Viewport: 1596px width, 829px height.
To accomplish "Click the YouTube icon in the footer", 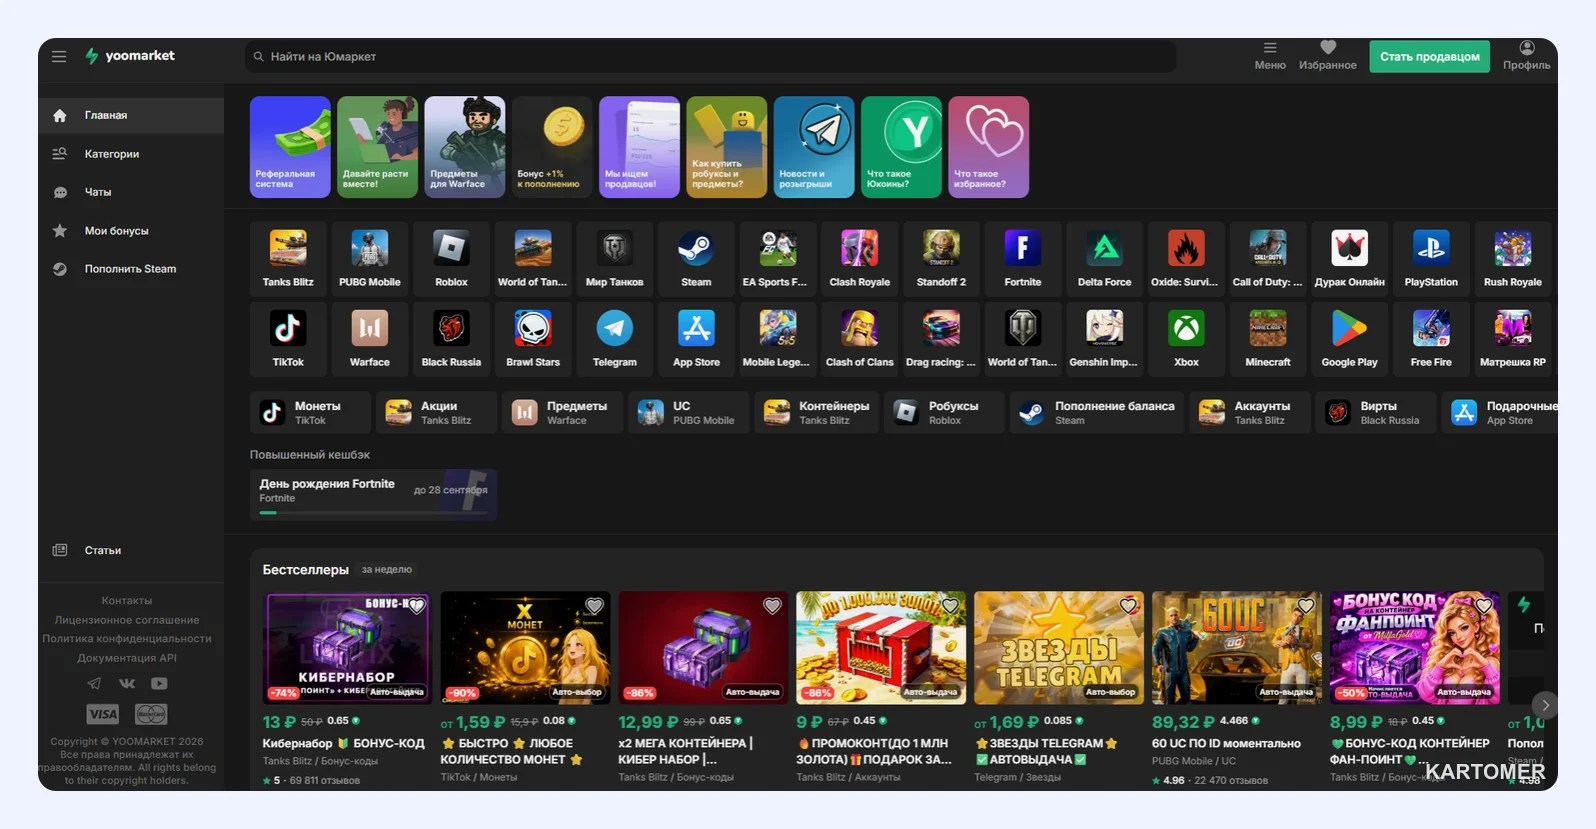I will (159, 684).
